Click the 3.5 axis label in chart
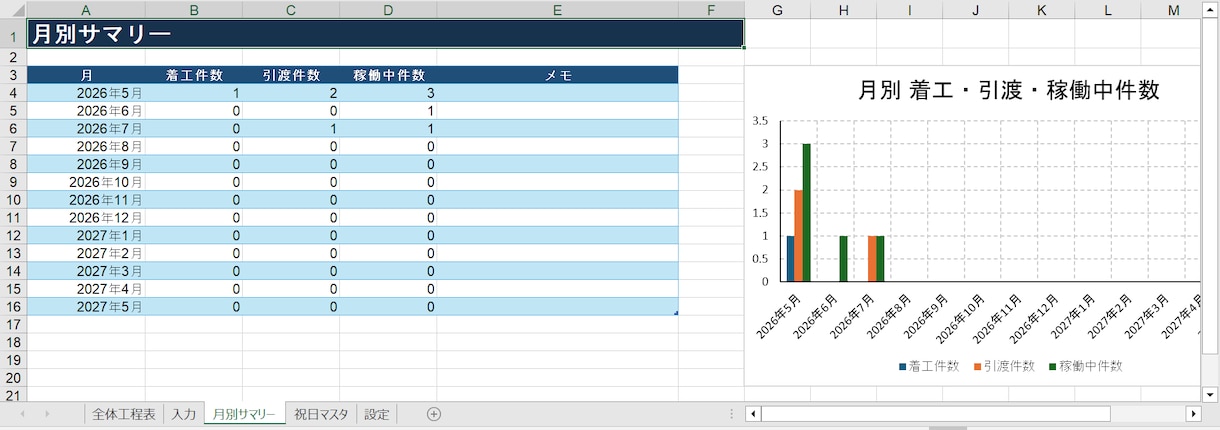This screenshot has width=1220, height=430. point(759,121)
